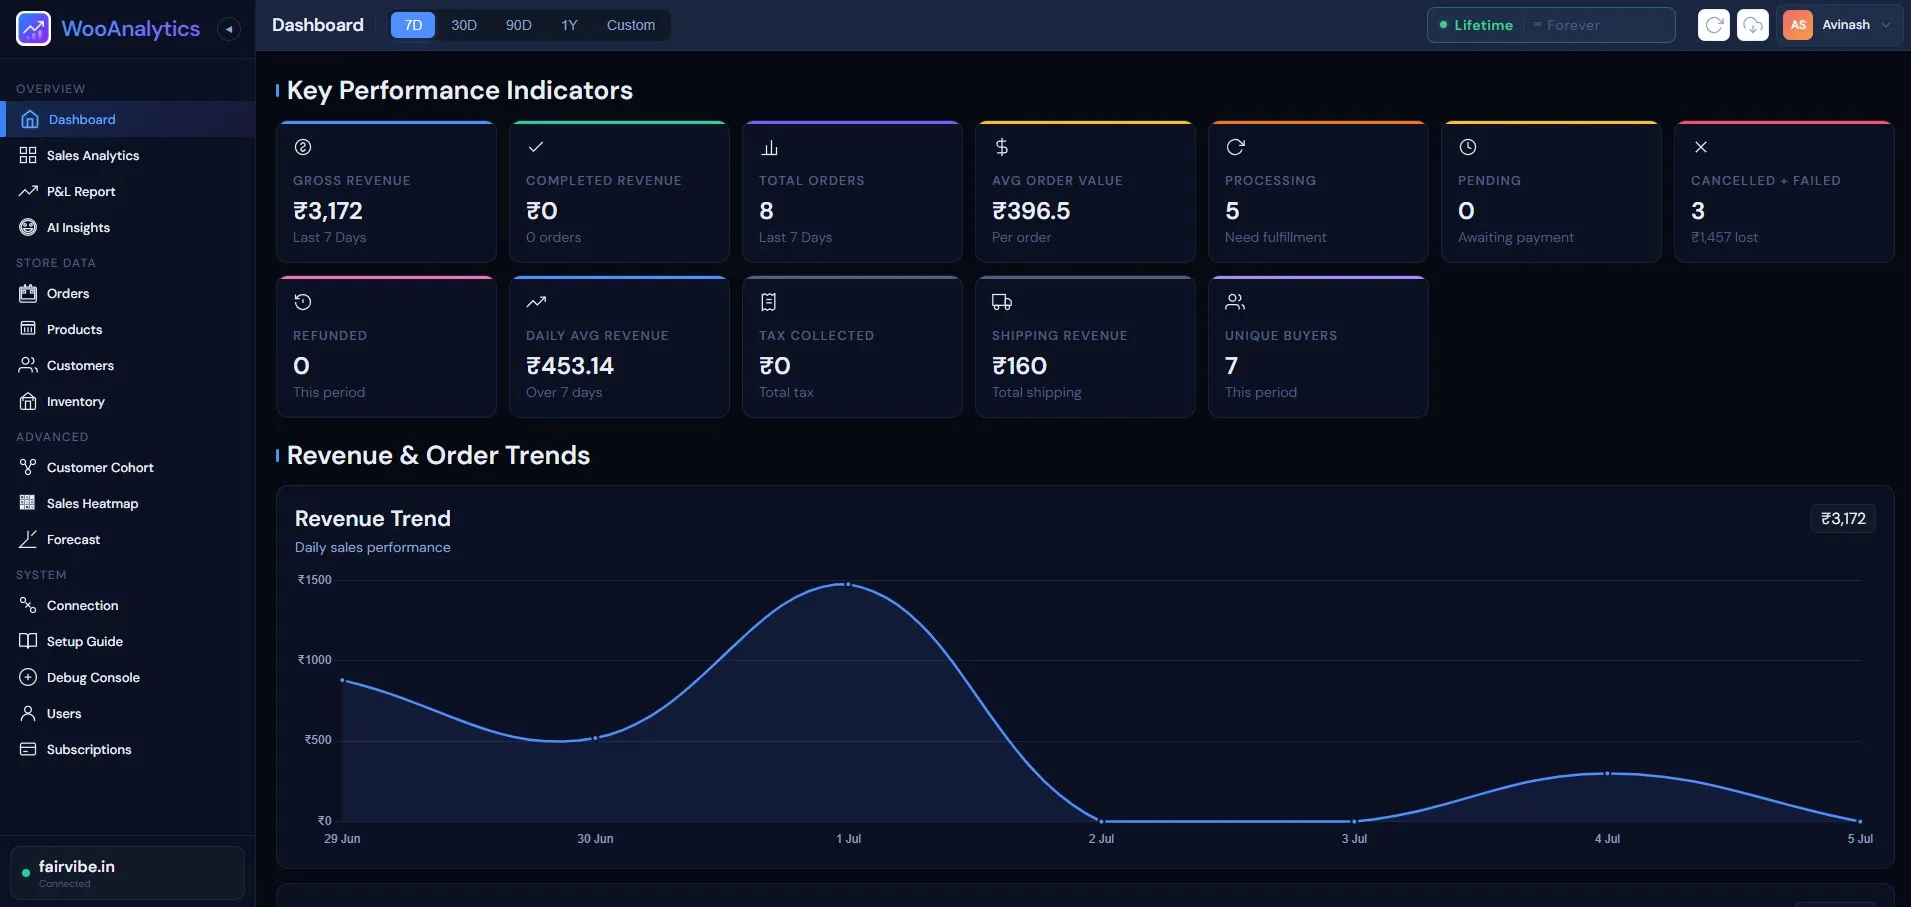Click the ₹453.14 daily average value
1911x907 pixels.
coord(570,366)
